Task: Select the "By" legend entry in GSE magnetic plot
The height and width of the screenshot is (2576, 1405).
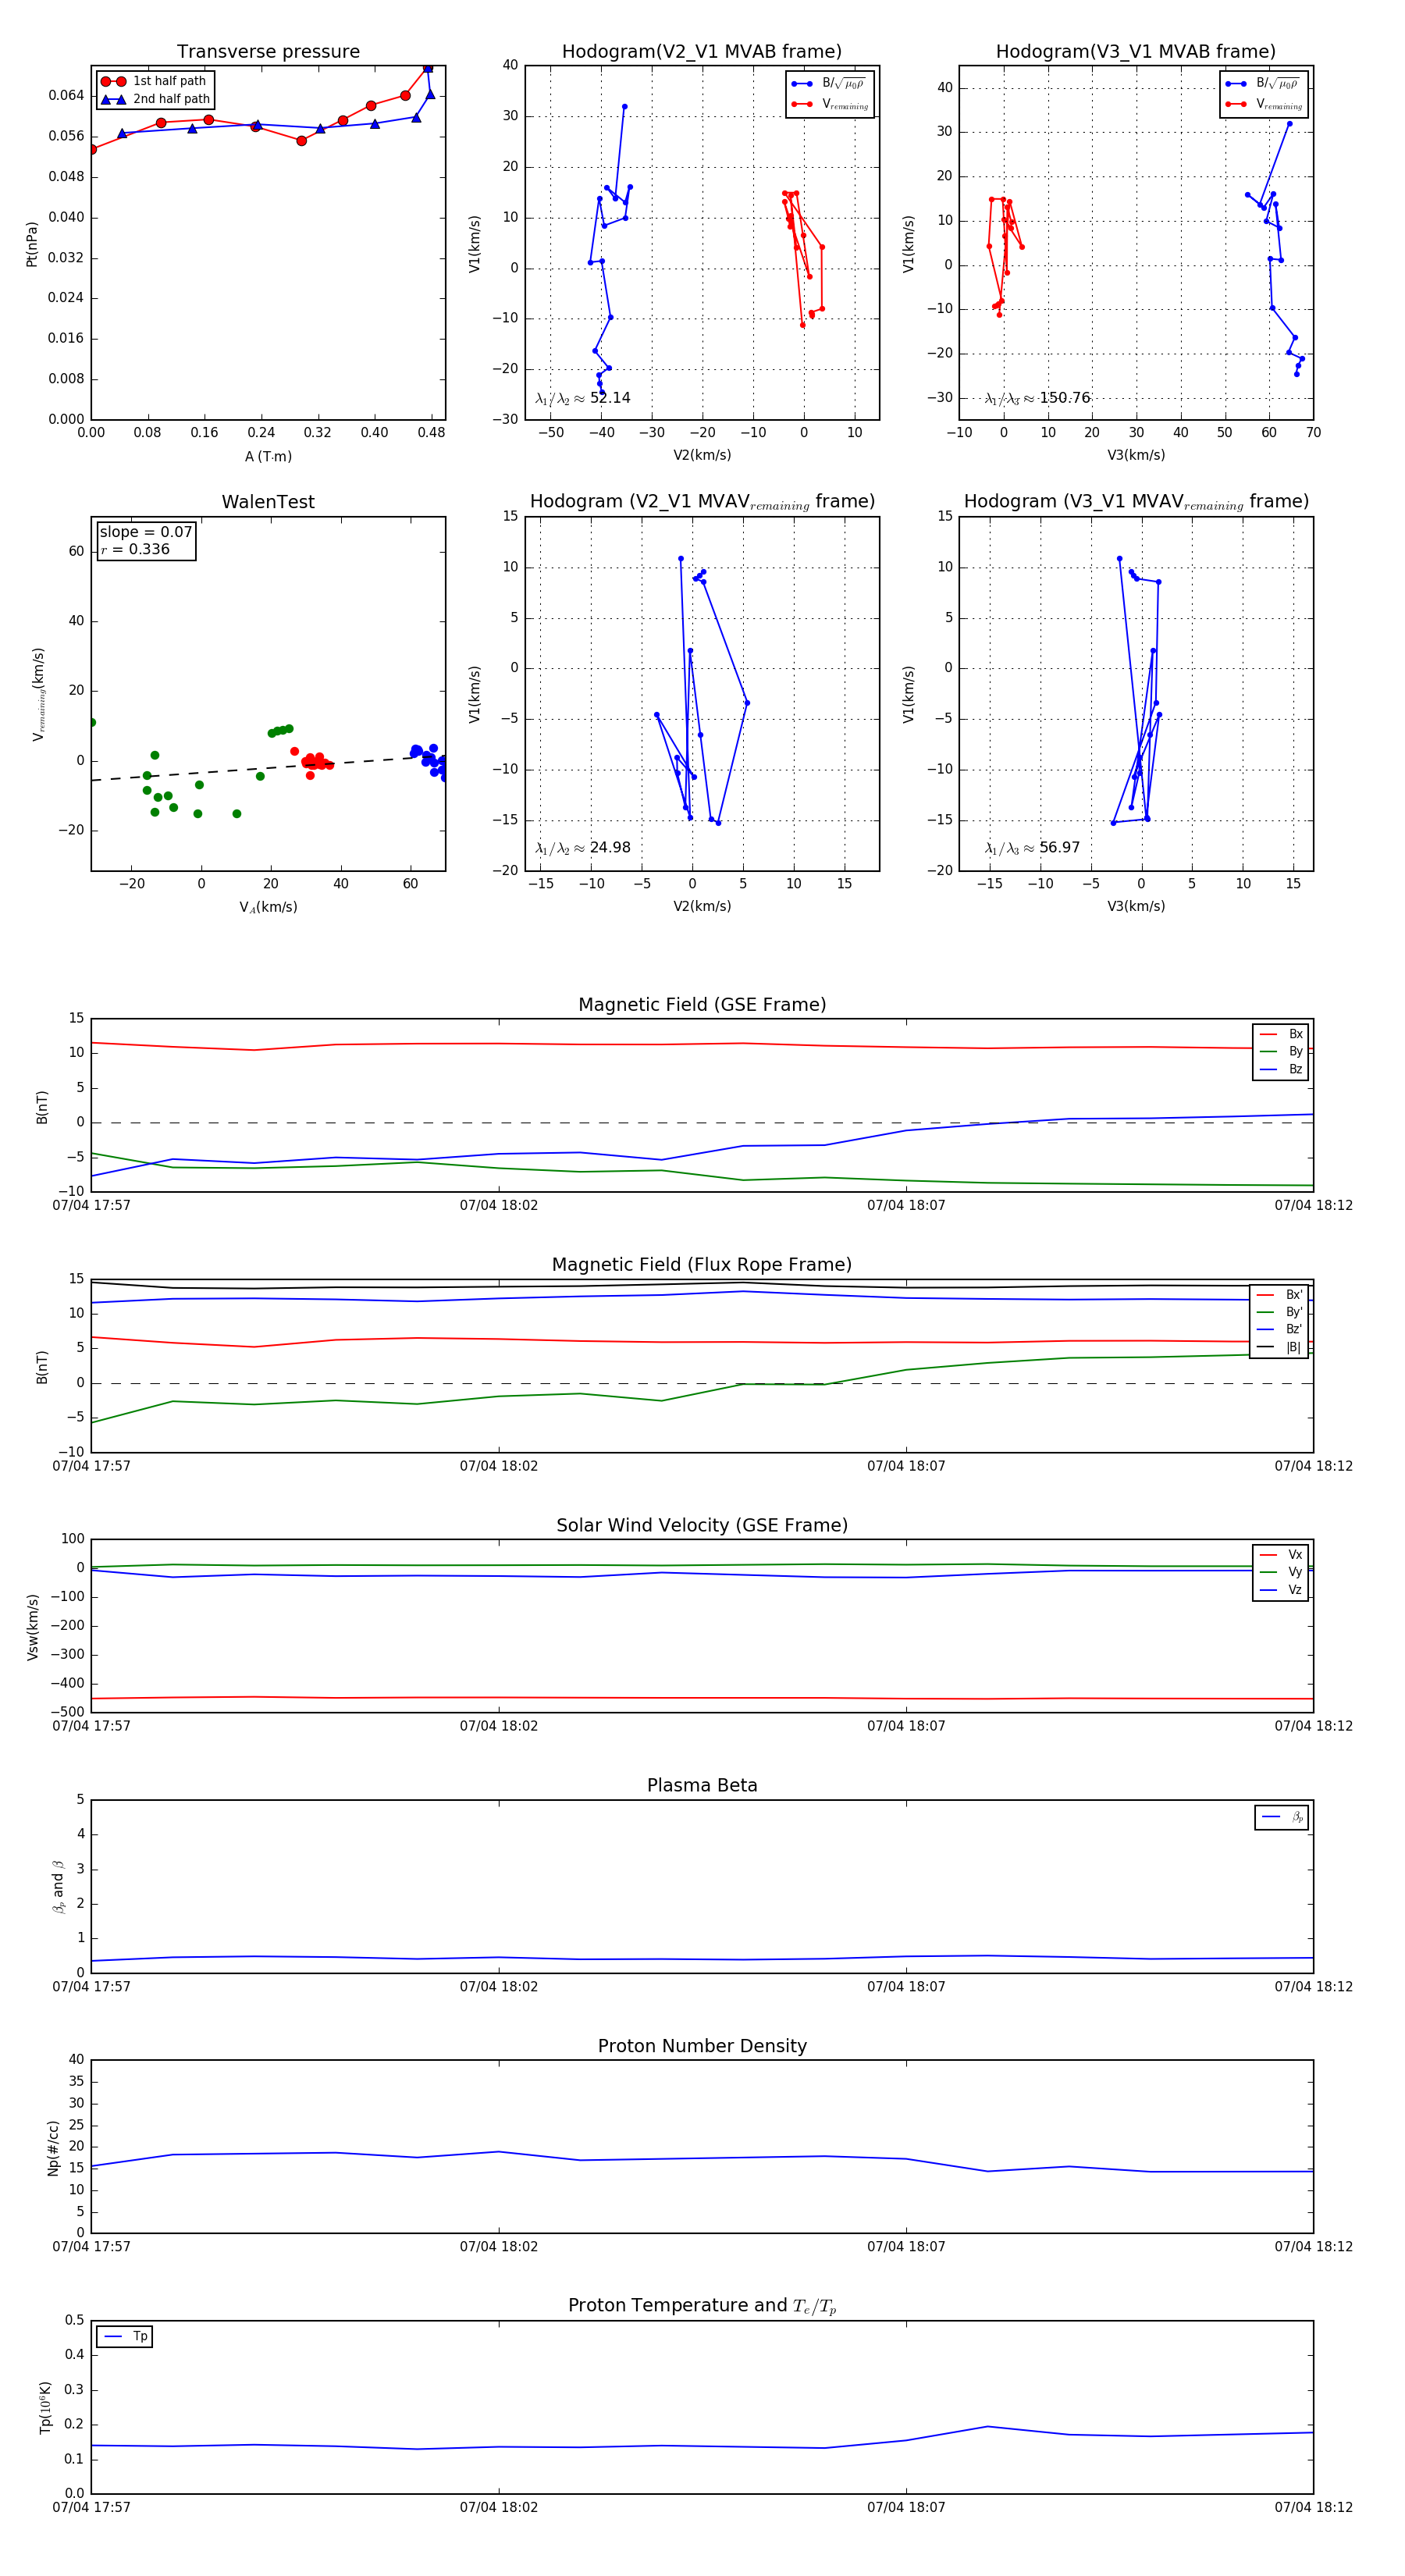Action: (x=1281, y=1051)
